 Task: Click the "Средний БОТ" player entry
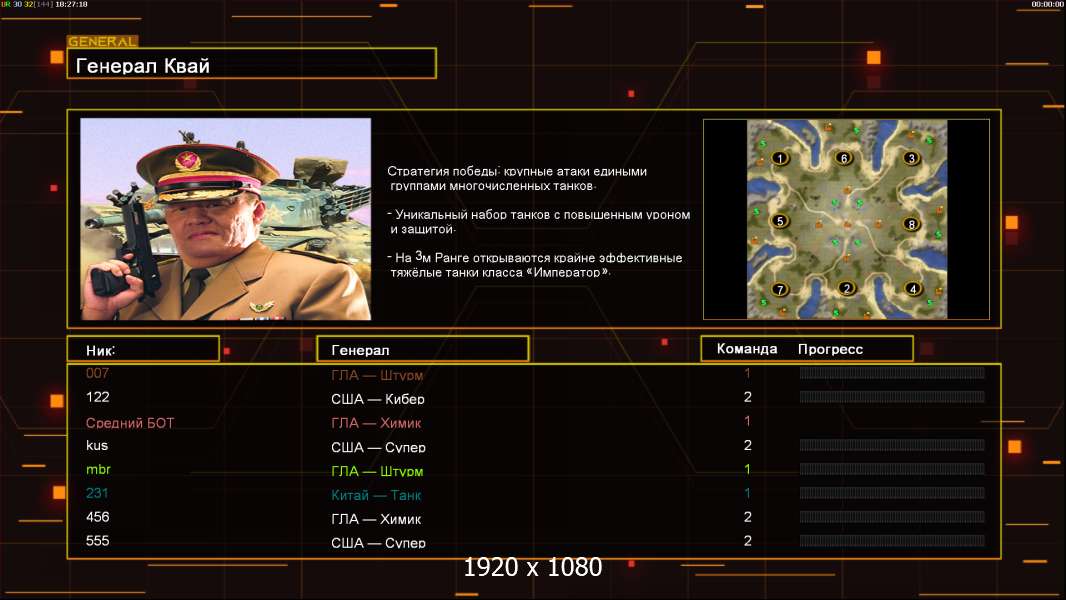pyautogui.click(x=130, y=423)
